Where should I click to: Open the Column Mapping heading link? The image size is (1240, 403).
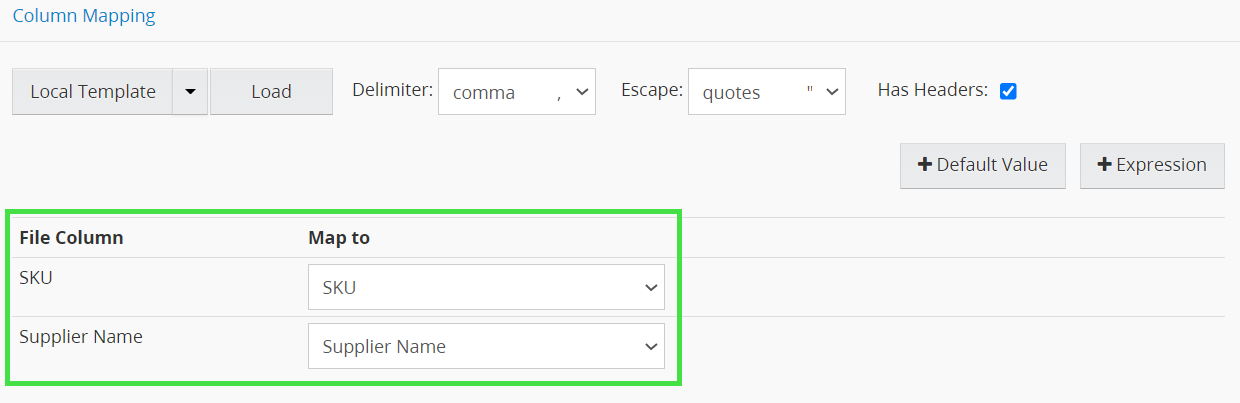(84, 16)
